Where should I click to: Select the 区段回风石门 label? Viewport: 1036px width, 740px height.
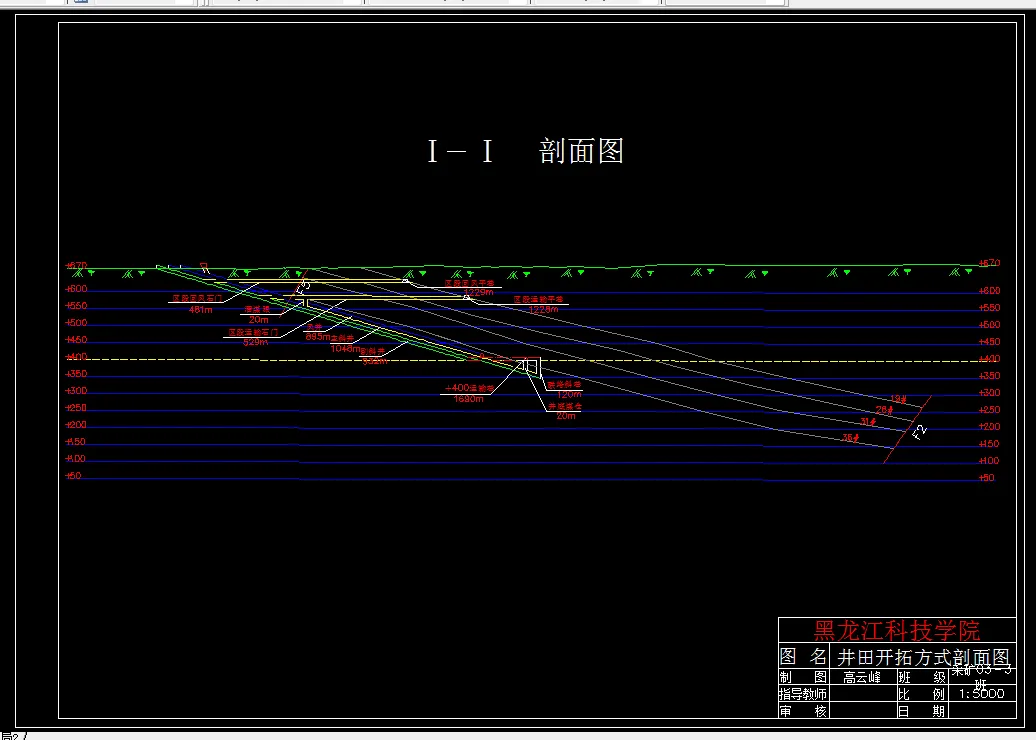[198, 299]
